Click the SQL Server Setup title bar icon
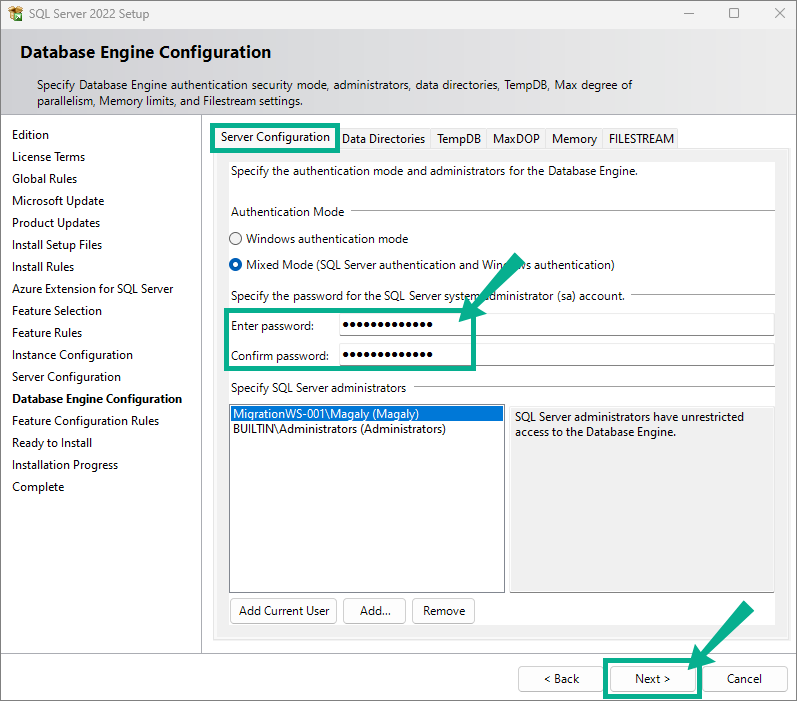 coord(15,14)
